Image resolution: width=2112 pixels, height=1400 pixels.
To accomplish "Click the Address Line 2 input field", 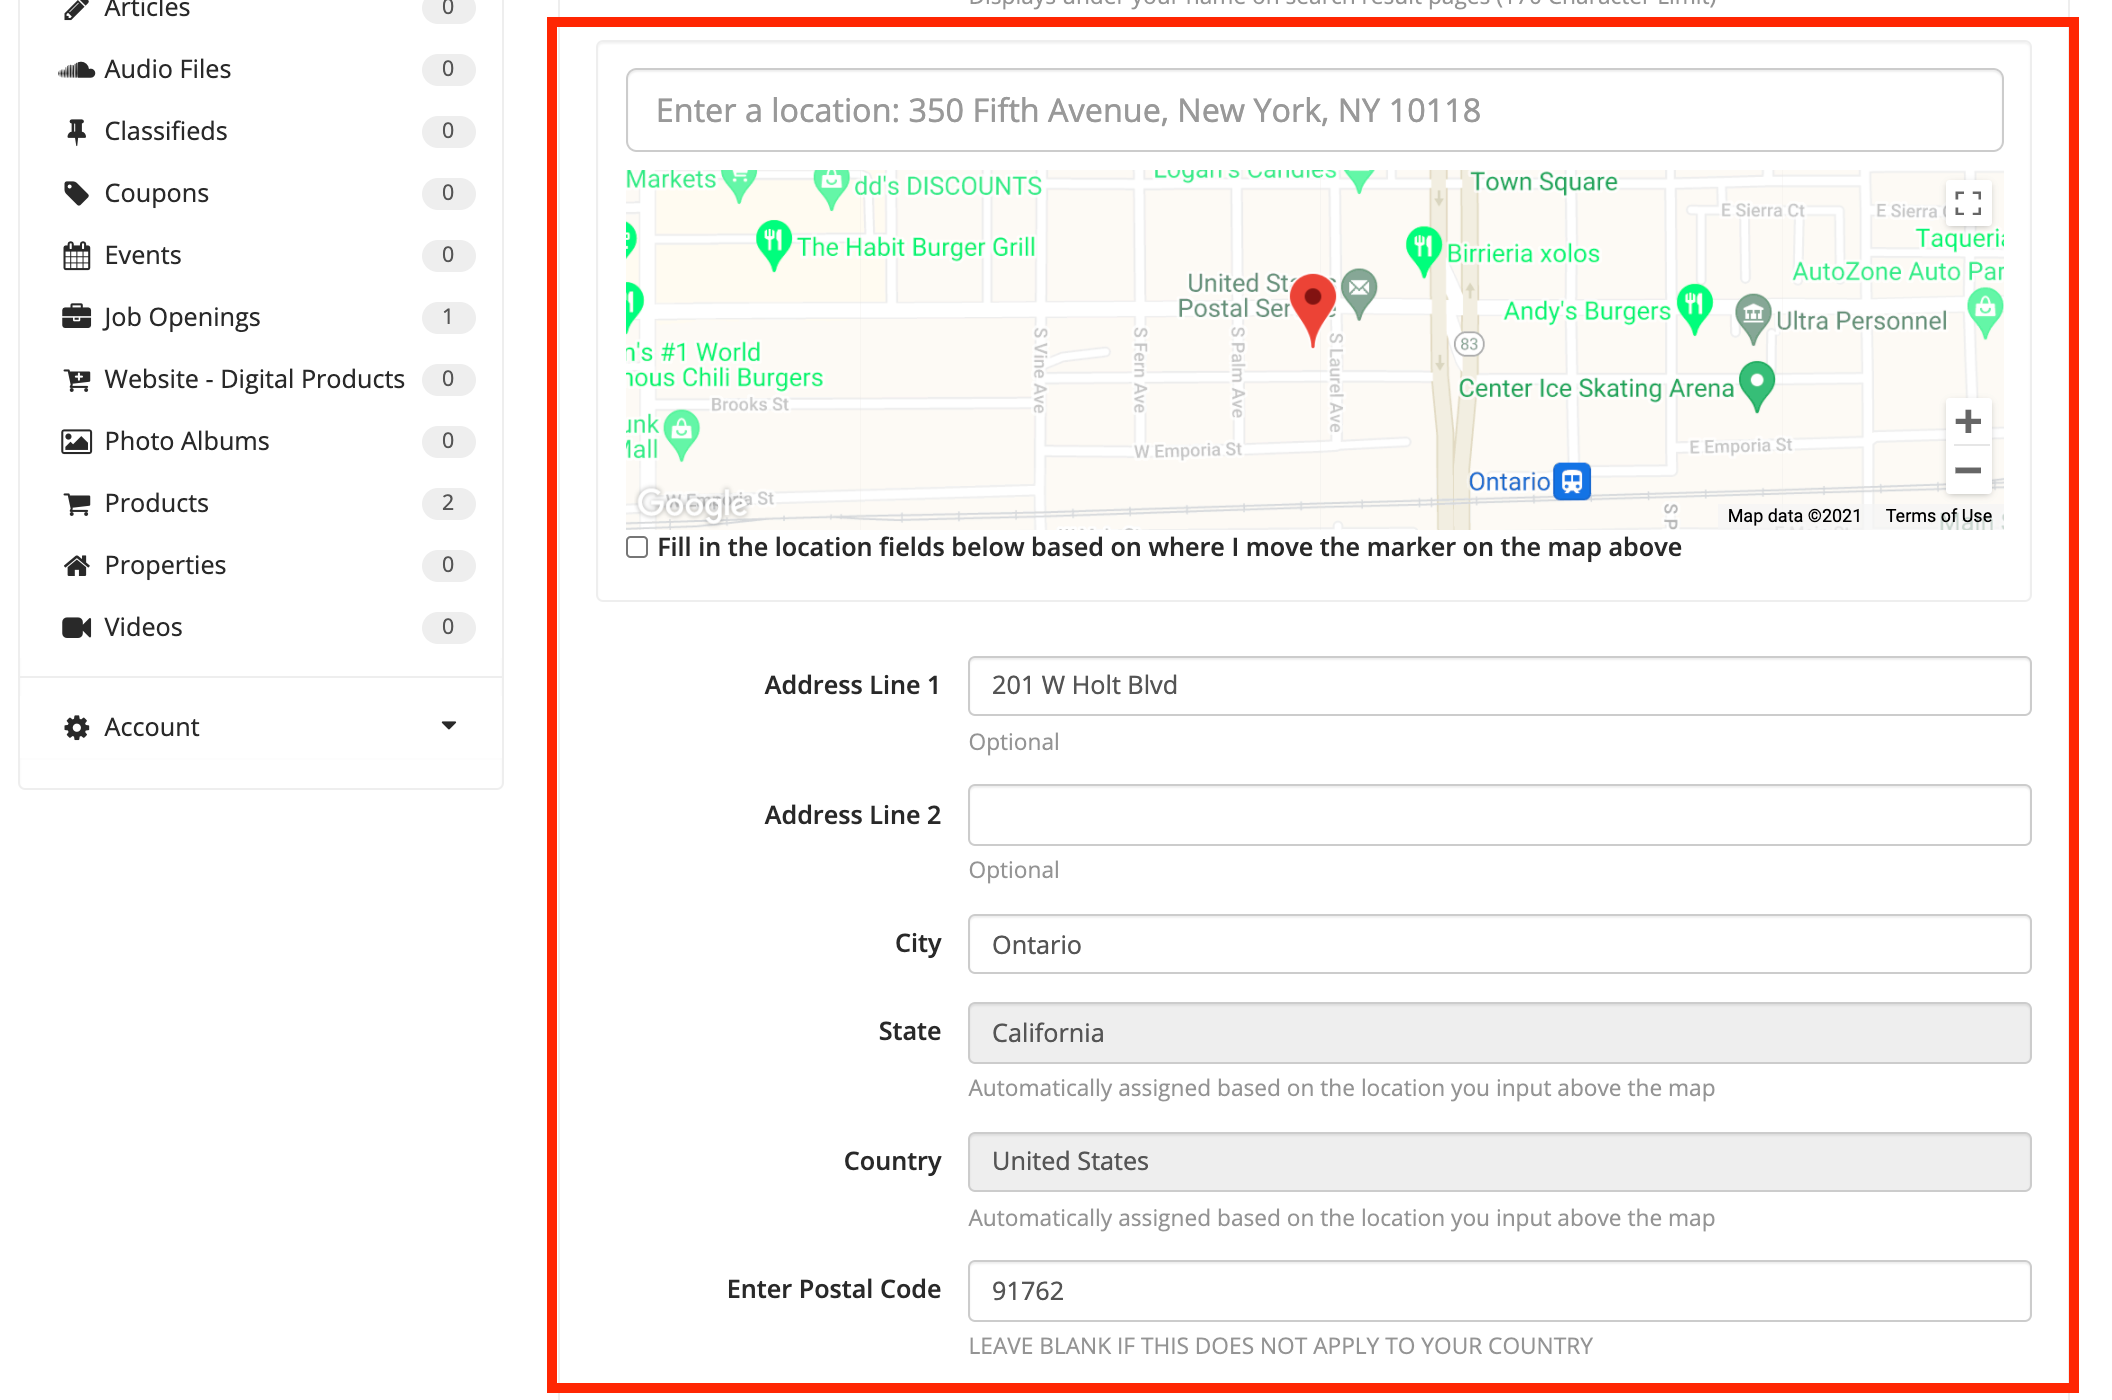I will (x=1498, y=815).
